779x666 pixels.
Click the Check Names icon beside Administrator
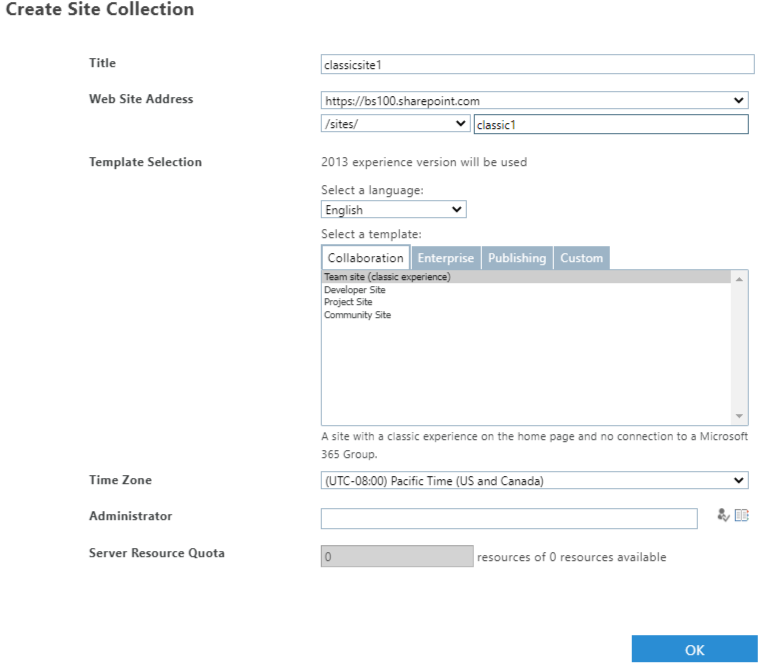click(723, 516)
